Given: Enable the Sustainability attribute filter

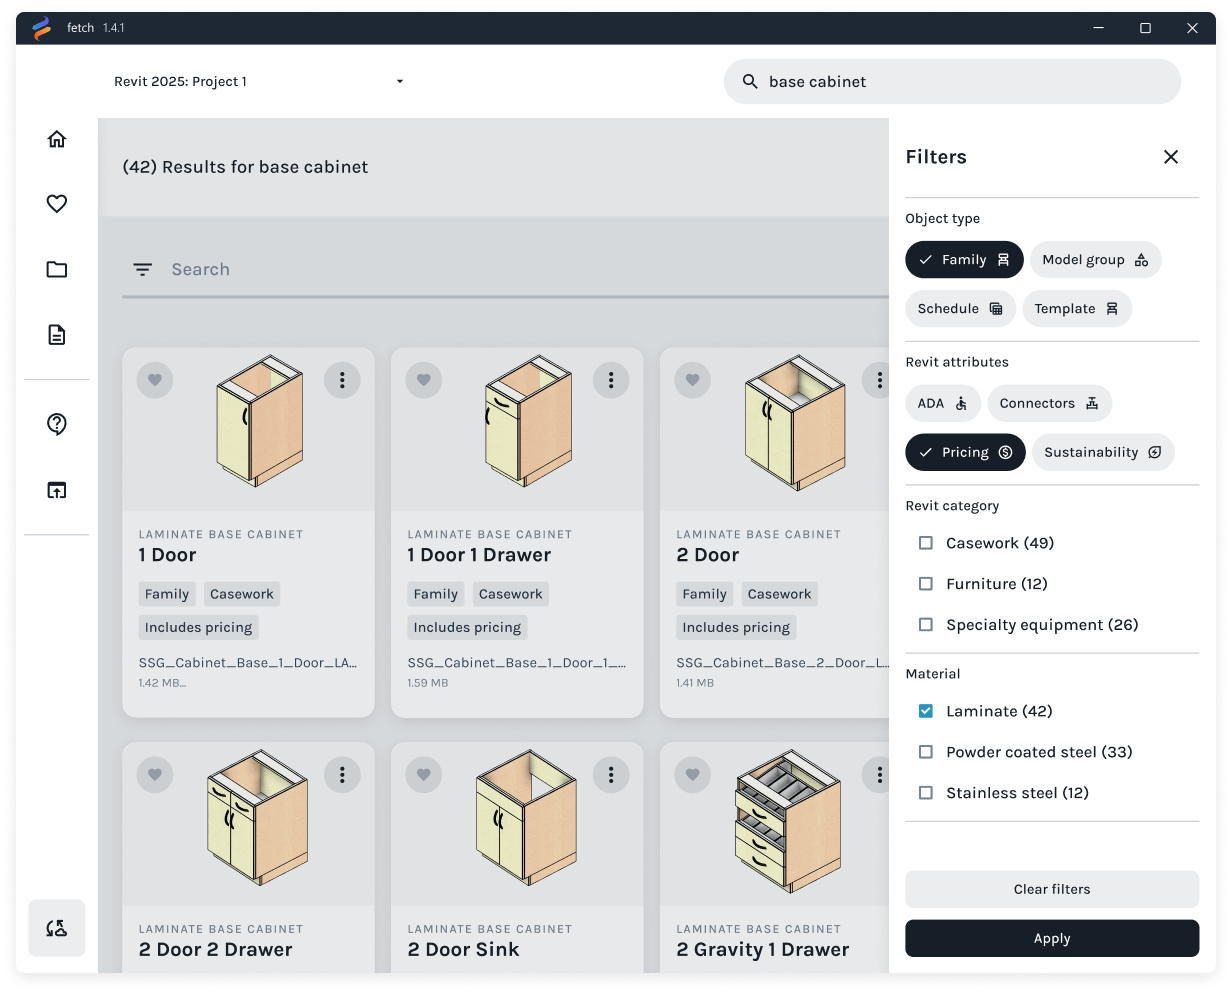Looking at the screenshot, I should point(1103,453).
